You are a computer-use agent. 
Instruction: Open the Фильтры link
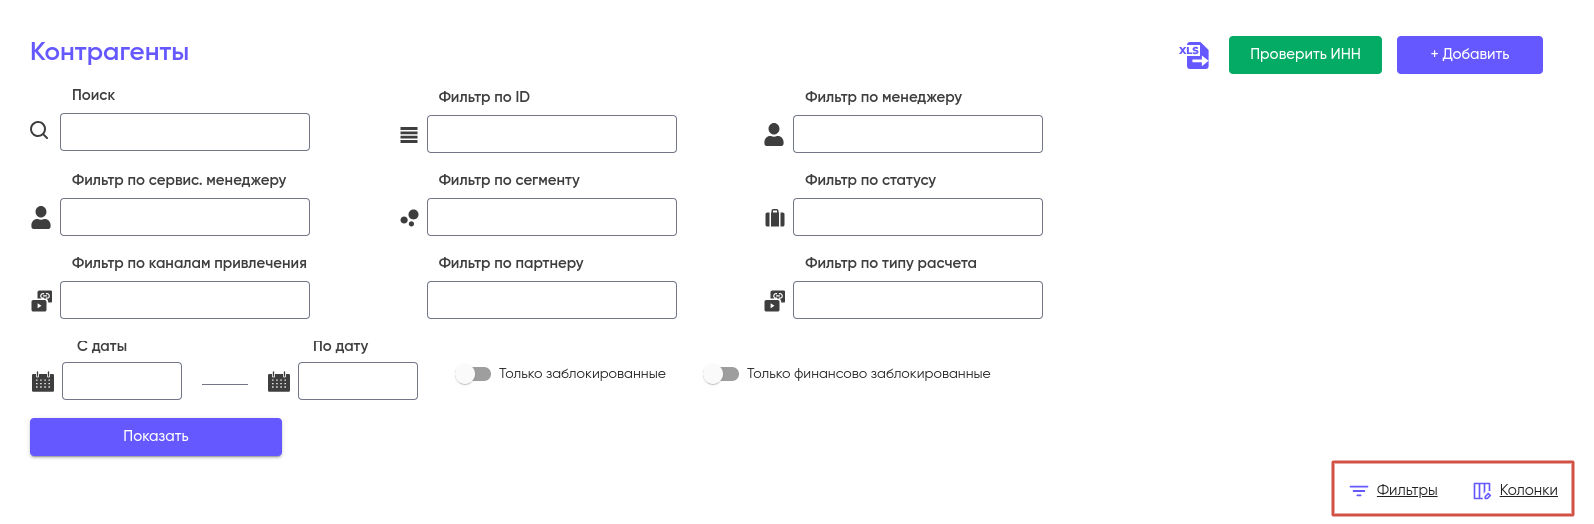pyautogui.click(x=1406, y=490)
